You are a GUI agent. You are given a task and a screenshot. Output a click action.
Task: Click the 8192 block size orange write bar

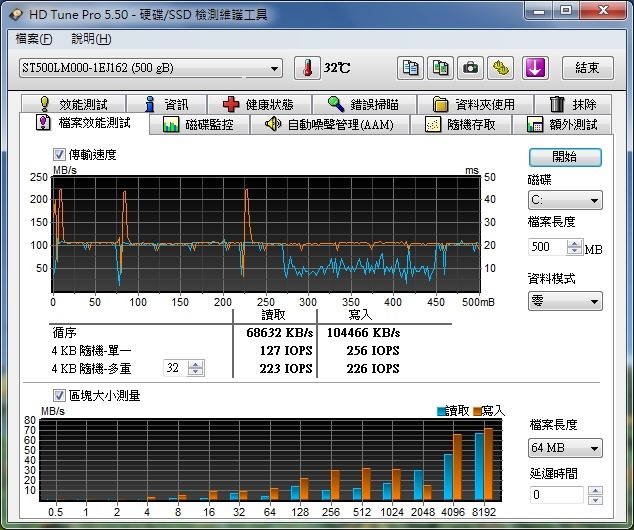(488, 464)
